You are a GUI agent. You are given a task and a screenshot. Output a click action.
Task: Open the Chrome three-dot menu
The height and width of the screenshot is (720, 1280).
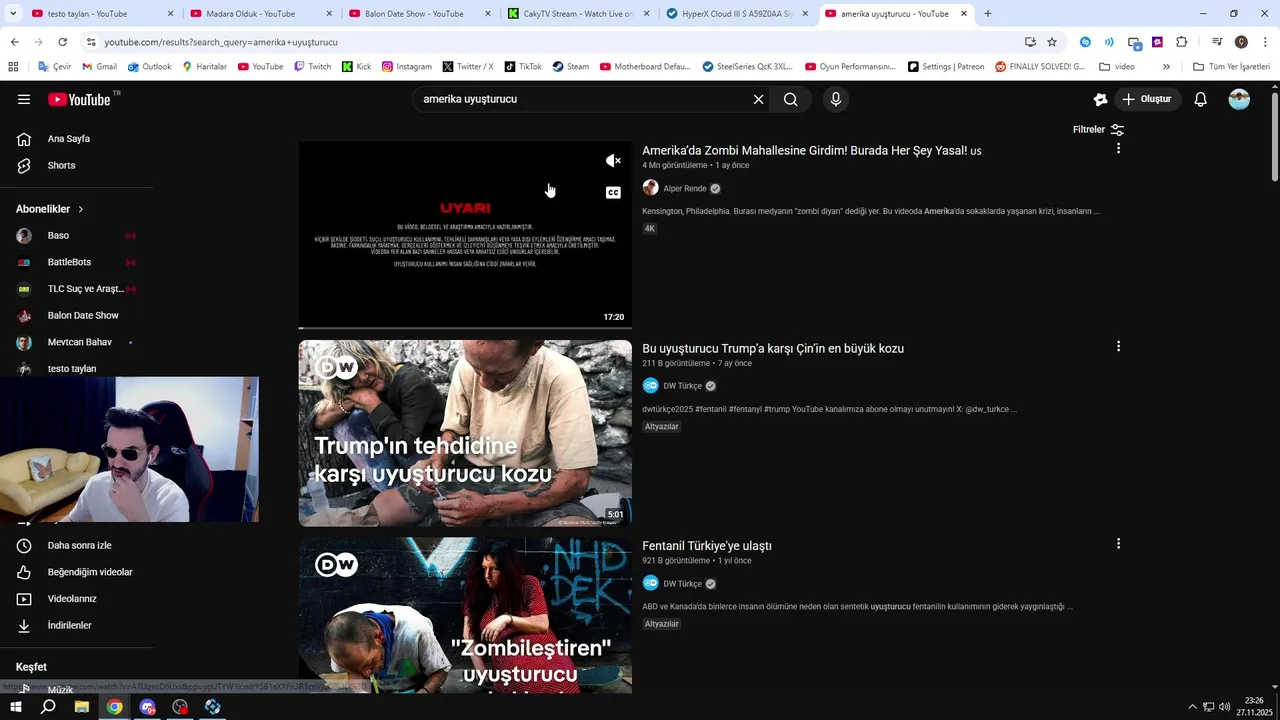tap(1263, 42)
